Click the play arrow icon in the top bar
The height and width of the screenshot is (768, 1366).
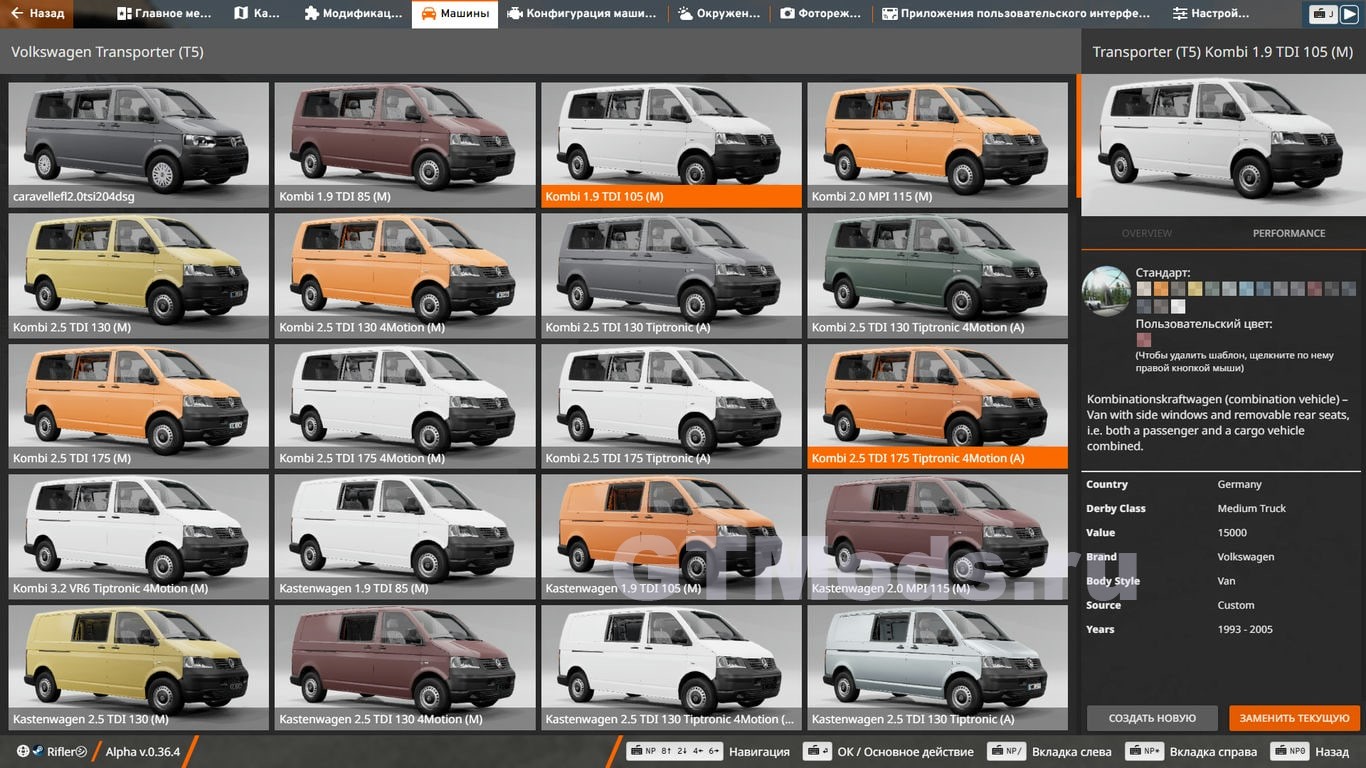(x=1349, y=14)
